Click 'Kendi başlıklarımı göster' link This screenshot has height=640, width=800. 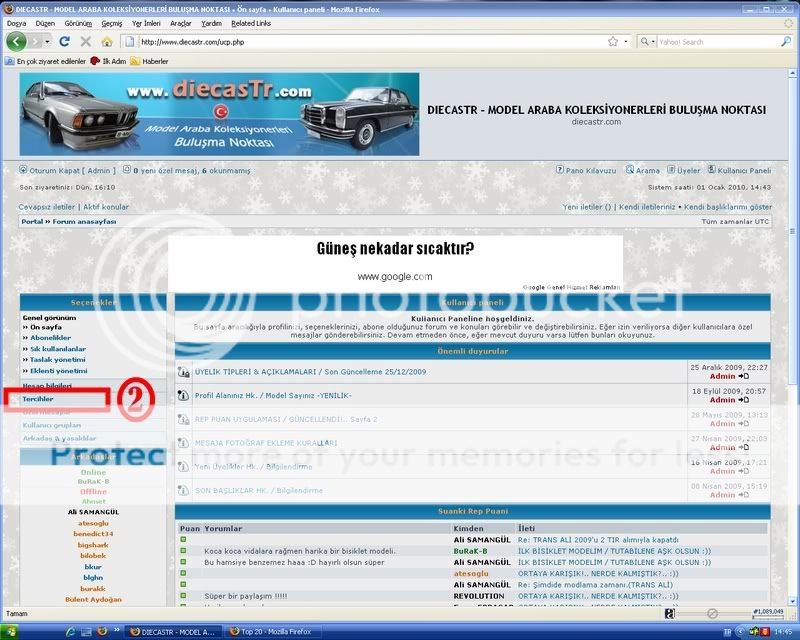click(728, 207)
